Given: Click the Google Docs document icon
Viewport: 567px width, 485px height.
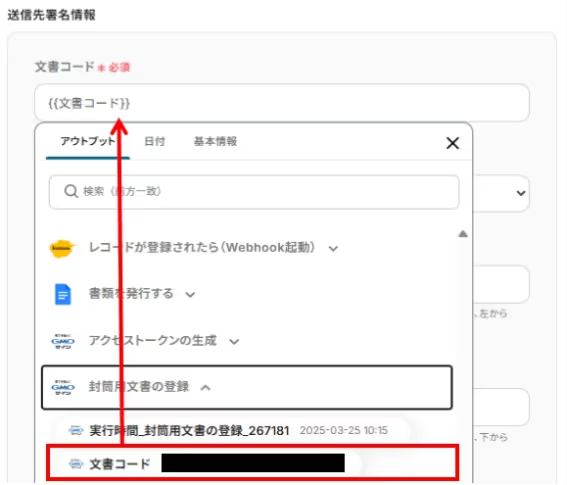Looking at the screenshot, I should 63,294.
